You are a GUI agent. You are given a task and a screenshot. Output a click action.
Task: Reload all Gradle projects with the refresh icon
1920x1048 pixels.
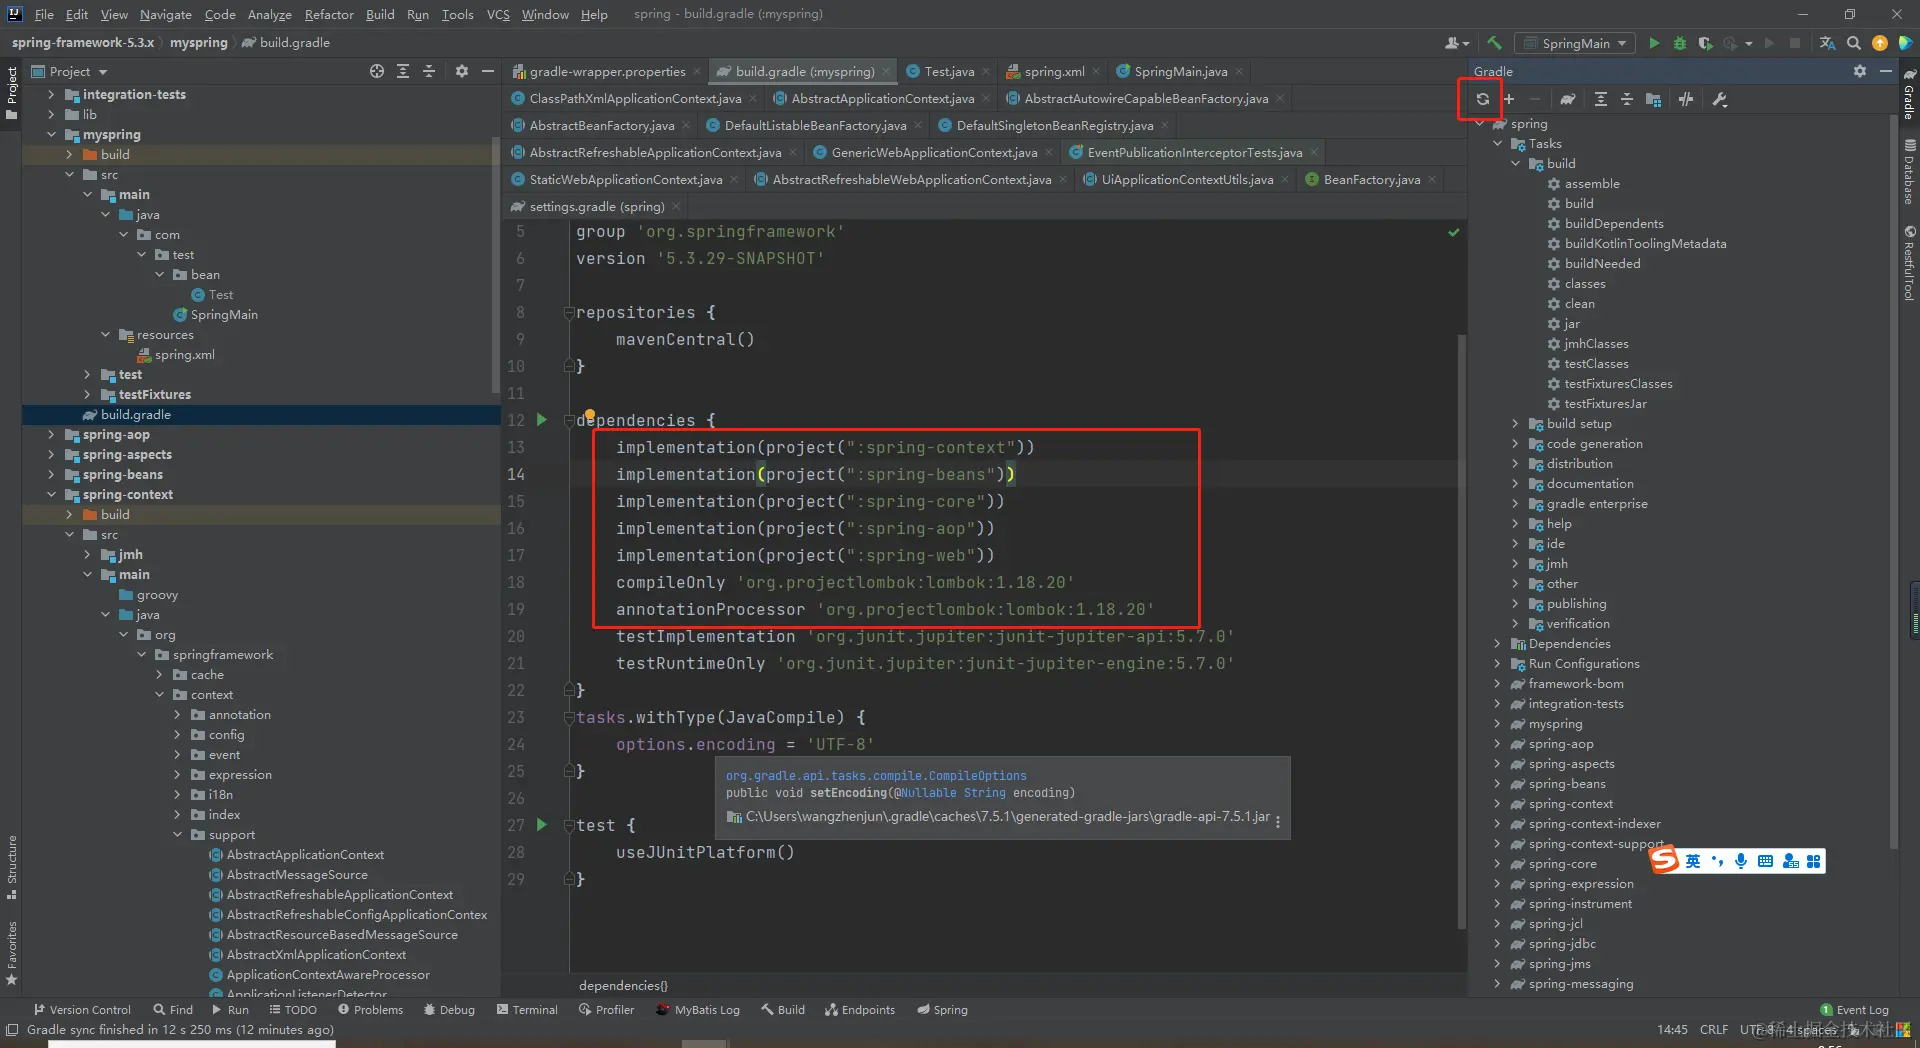coord(1482,99)
